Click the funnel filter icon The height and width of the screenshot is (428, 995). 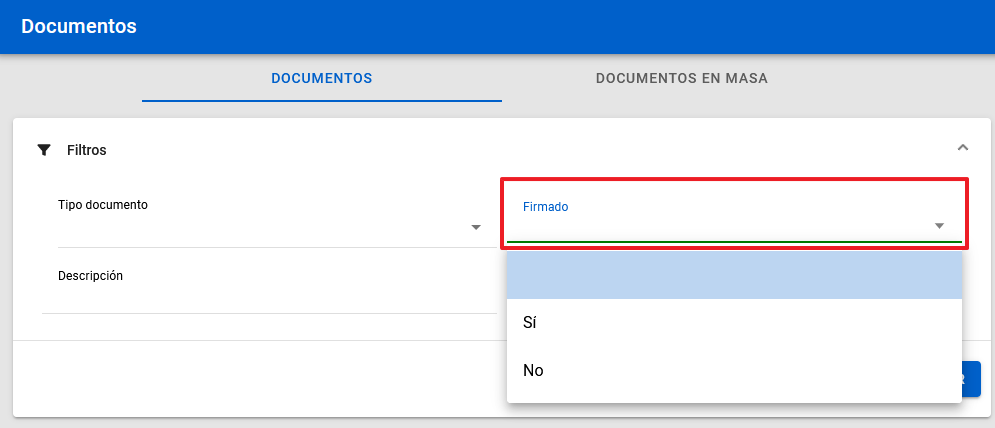pos(43,150)
